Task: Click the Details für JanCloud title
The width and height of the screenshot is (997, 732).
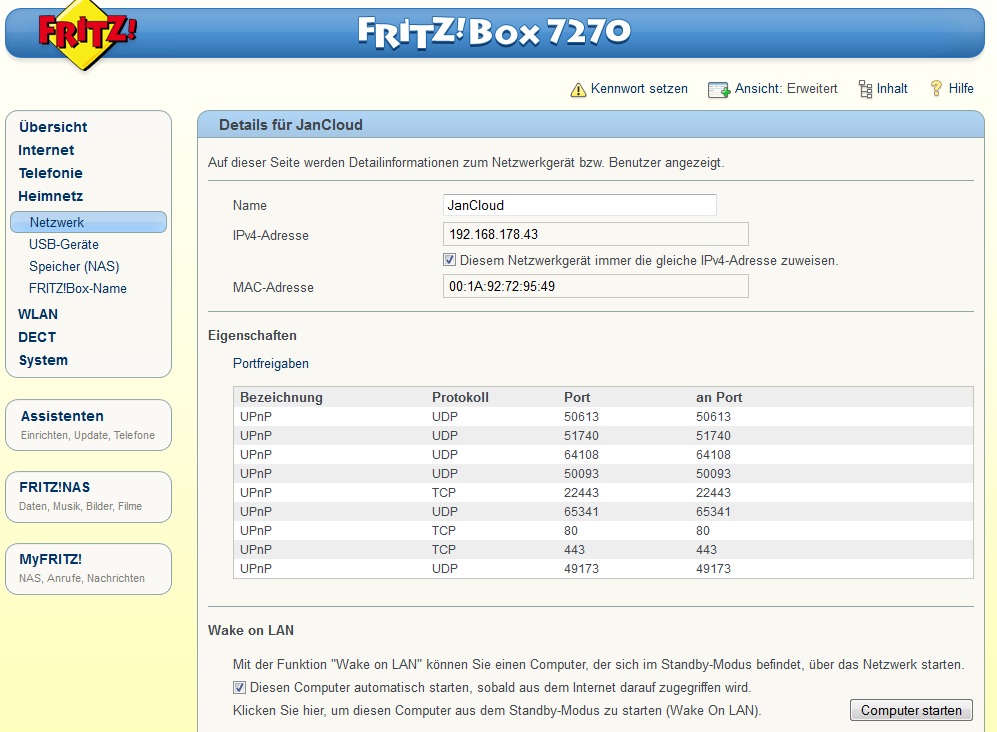Action: click(291, 125)
